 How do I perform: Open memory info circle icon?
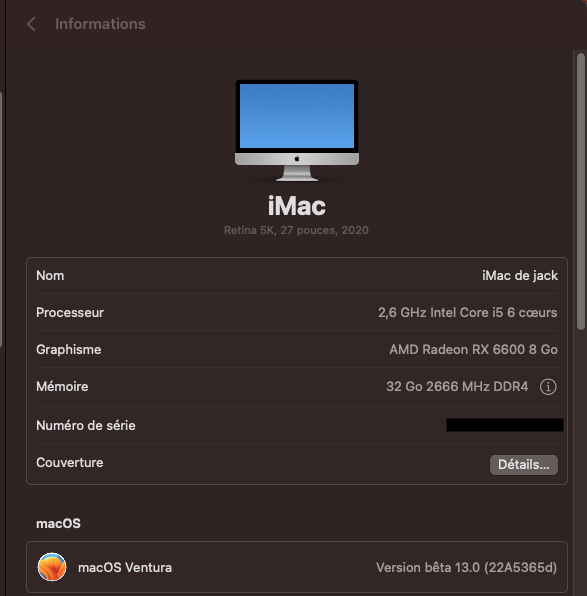pyautogui.click(x=548, y=387)
